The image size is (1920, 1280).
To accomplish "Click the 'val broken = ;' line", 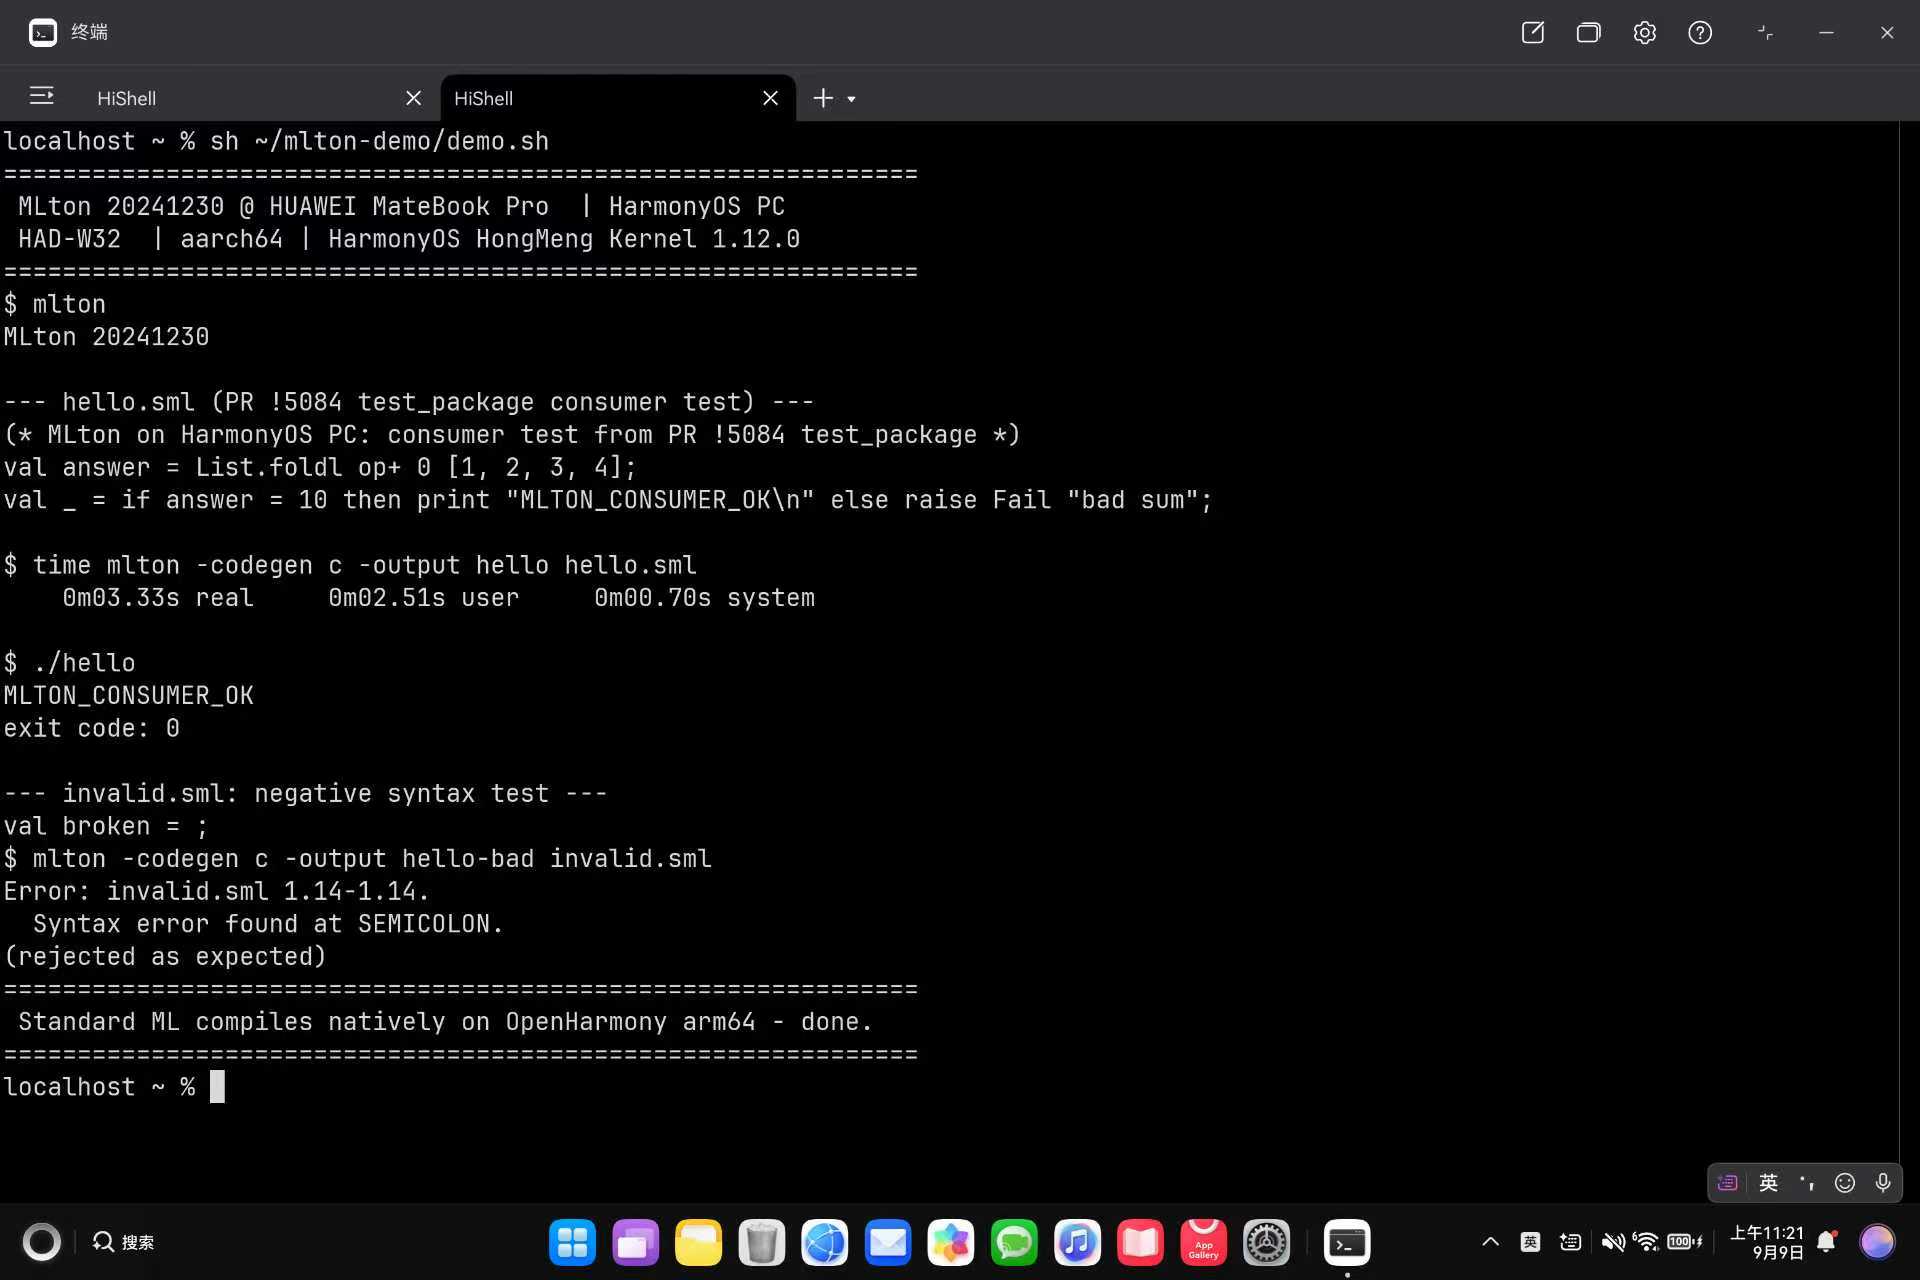I will pyautogui.click(x=105, y=826).
